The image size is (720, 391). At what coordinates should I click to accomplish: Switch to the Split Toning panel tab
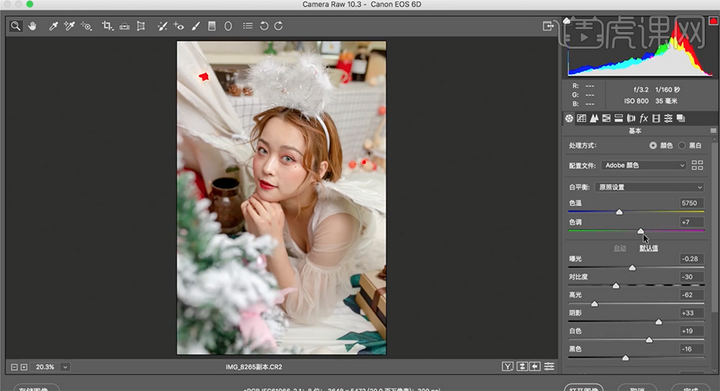pos(619,118)
